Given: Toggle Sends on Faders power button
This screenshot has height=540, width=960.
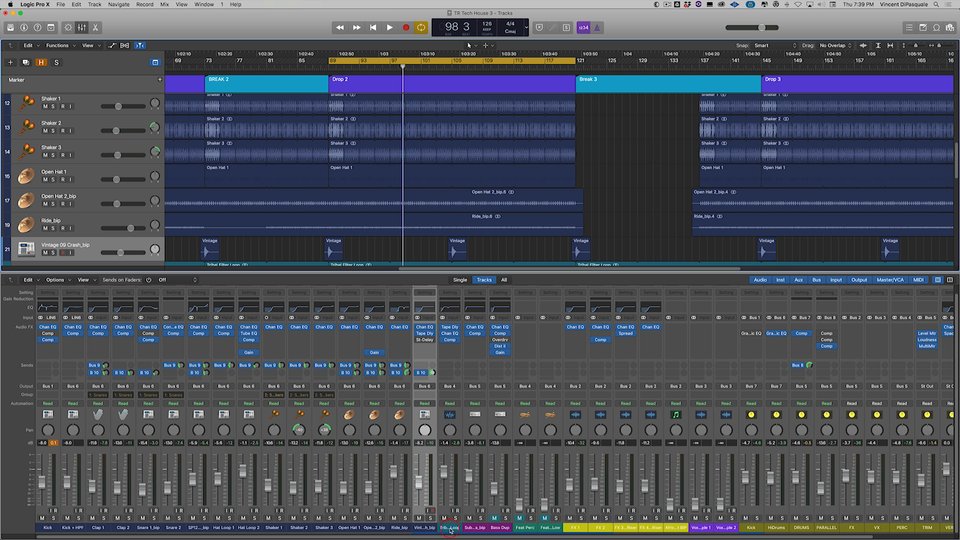Looking at the screenshot, I should 149,280.
